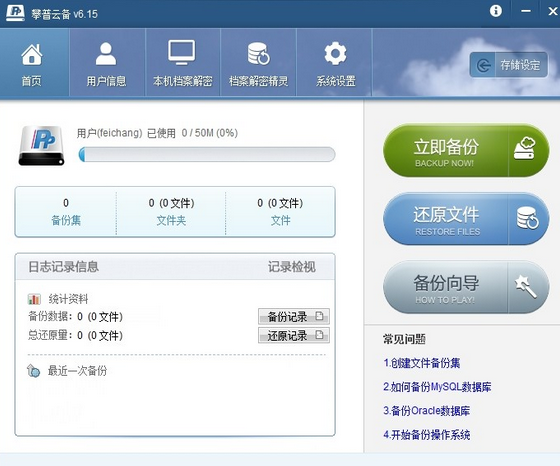Click the back arrow icon beside 存储设定
This screenshot has height=466, width=560.
click(484, 65)
